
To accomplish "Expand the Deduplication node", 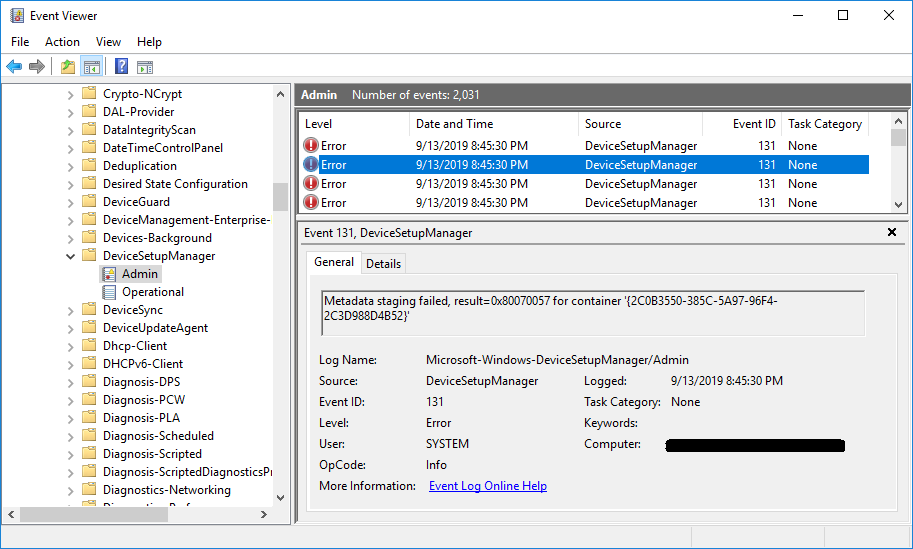I will pos(70,167).
